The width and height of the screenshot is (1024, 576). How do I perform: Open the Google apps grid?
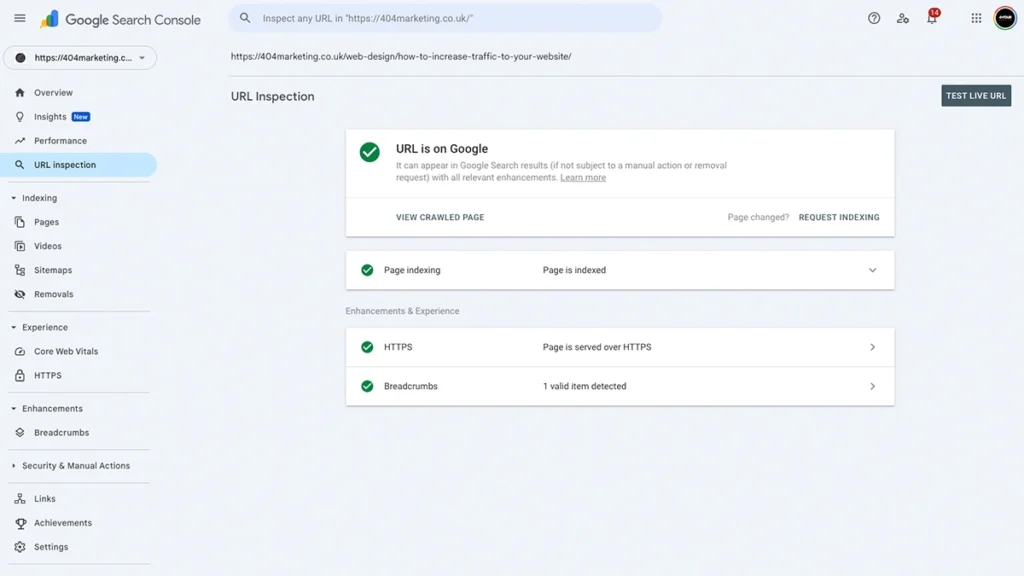click(x=976, y=18)
